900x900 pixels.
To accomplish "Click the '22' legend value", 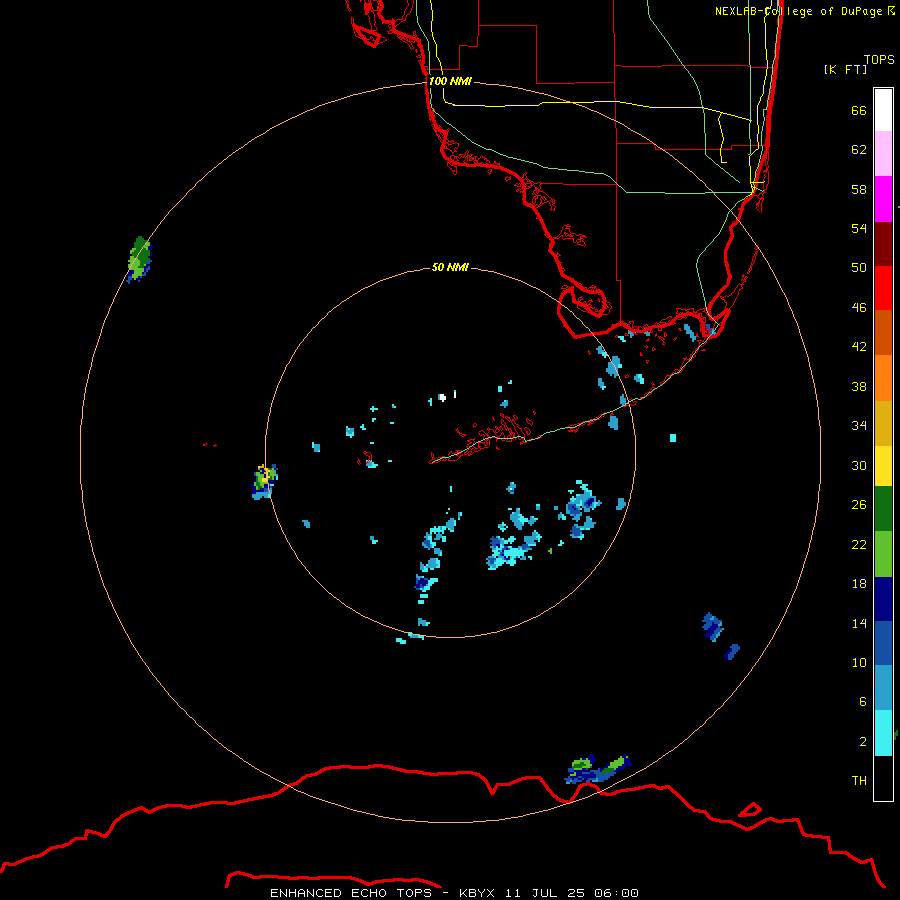I will point(859,544).
